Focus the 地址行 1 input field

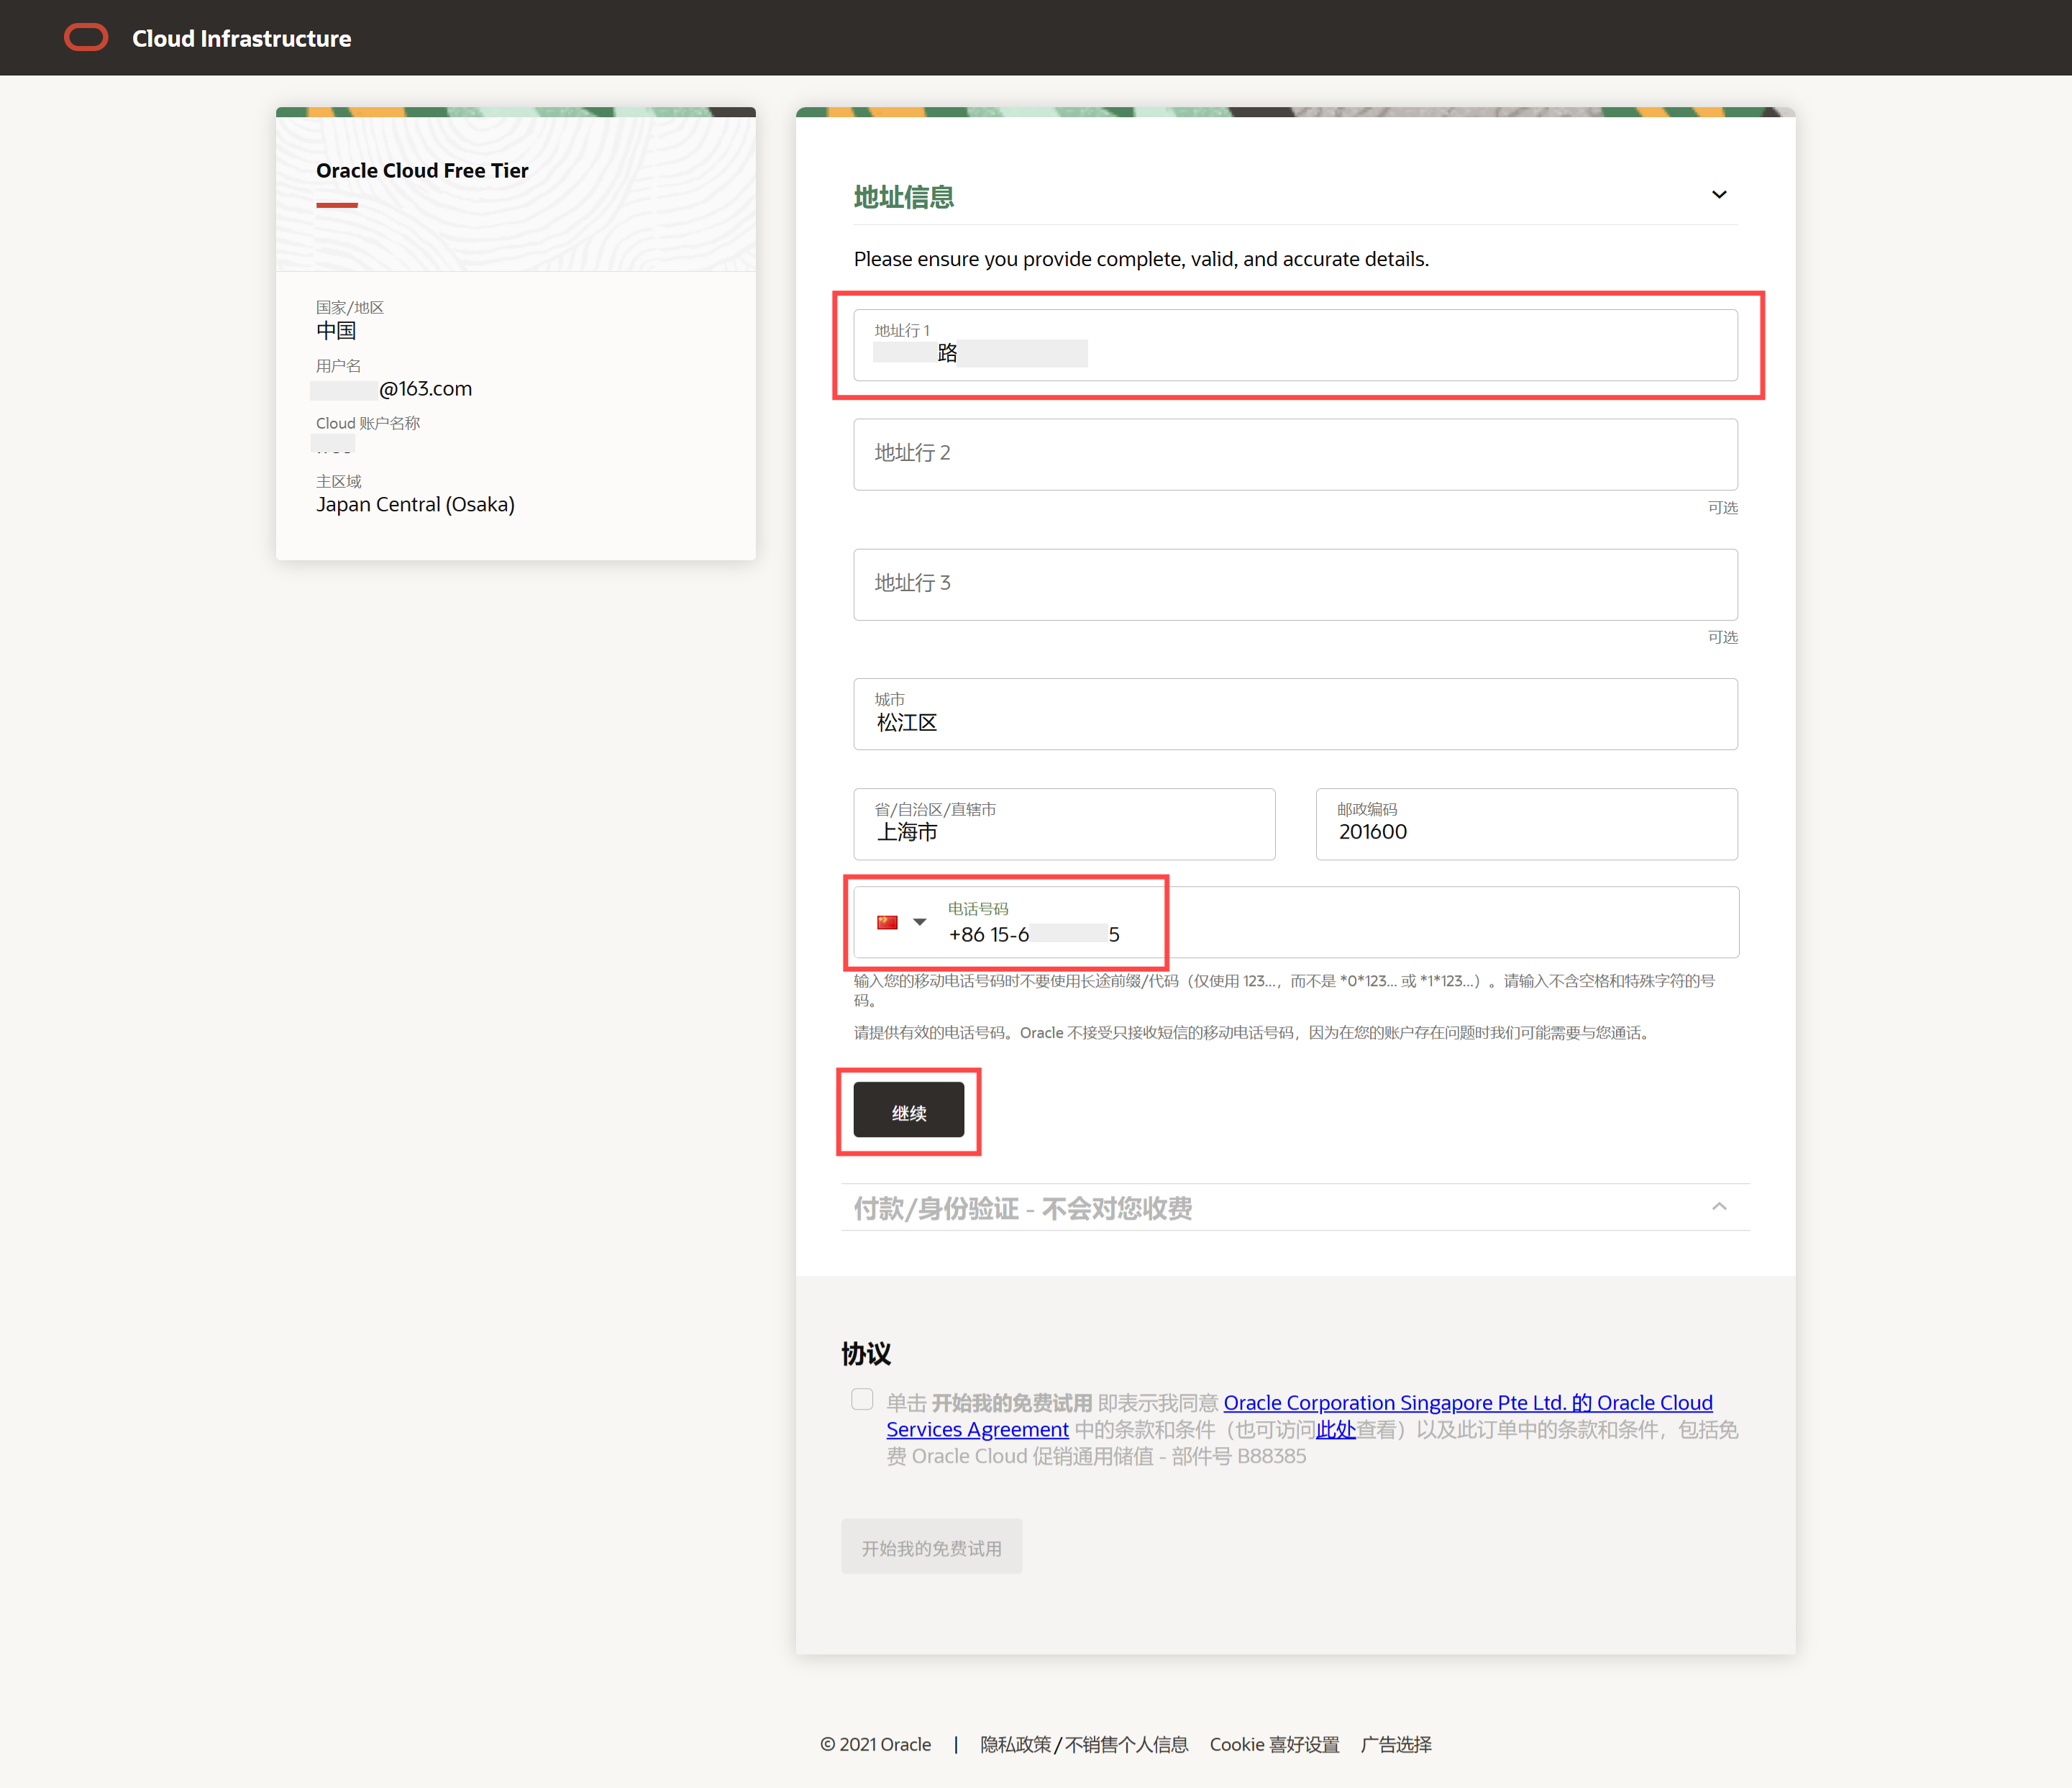coord(1295,345)
